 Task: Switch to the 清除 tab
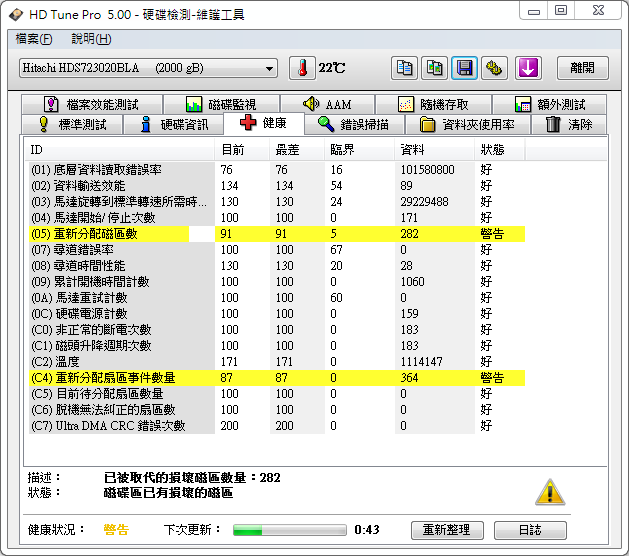pos(569,124)
